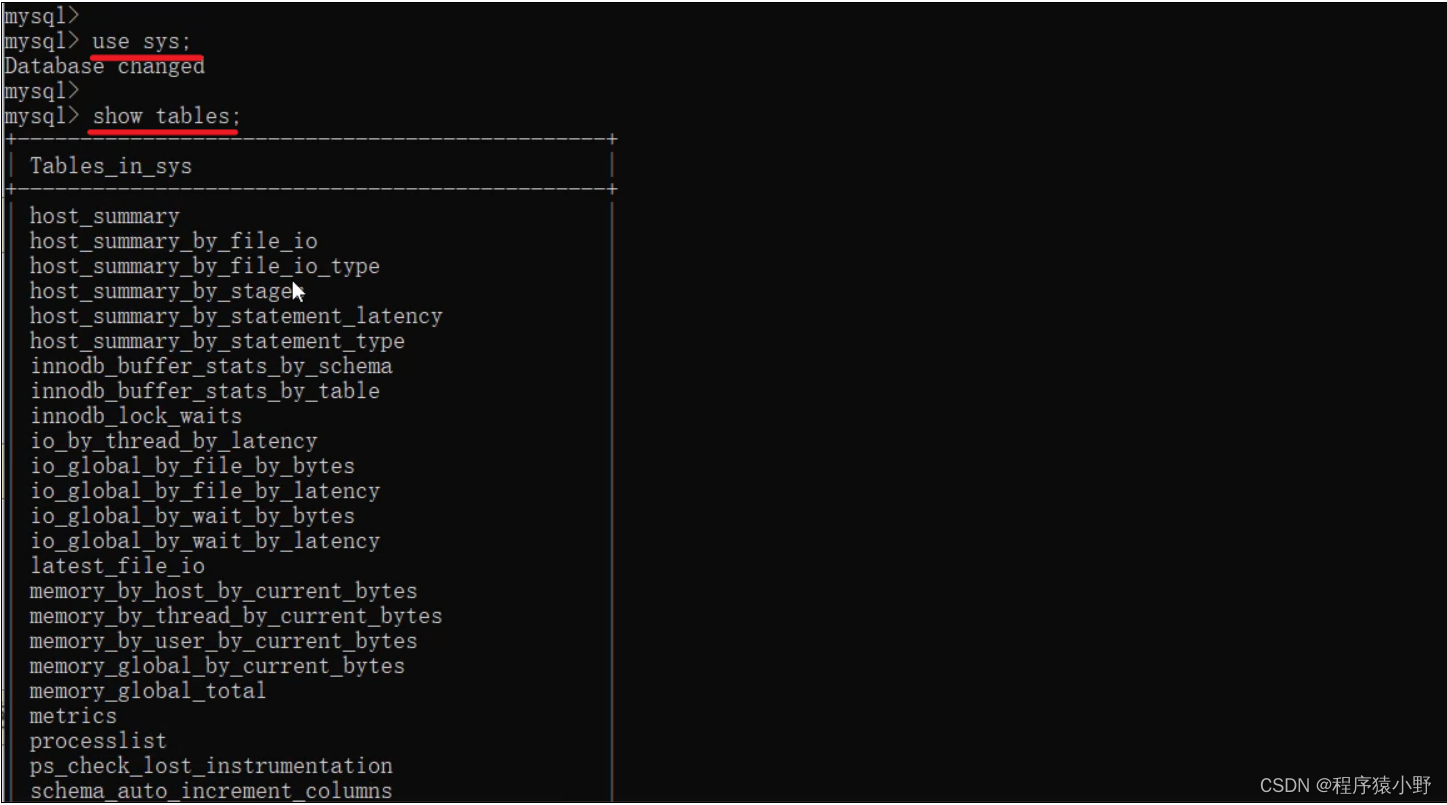This screenshot has width=1447, height=805.
Task: Click io_global_by_wait_by_latency in the output
Action: click(x=204, y=541)
